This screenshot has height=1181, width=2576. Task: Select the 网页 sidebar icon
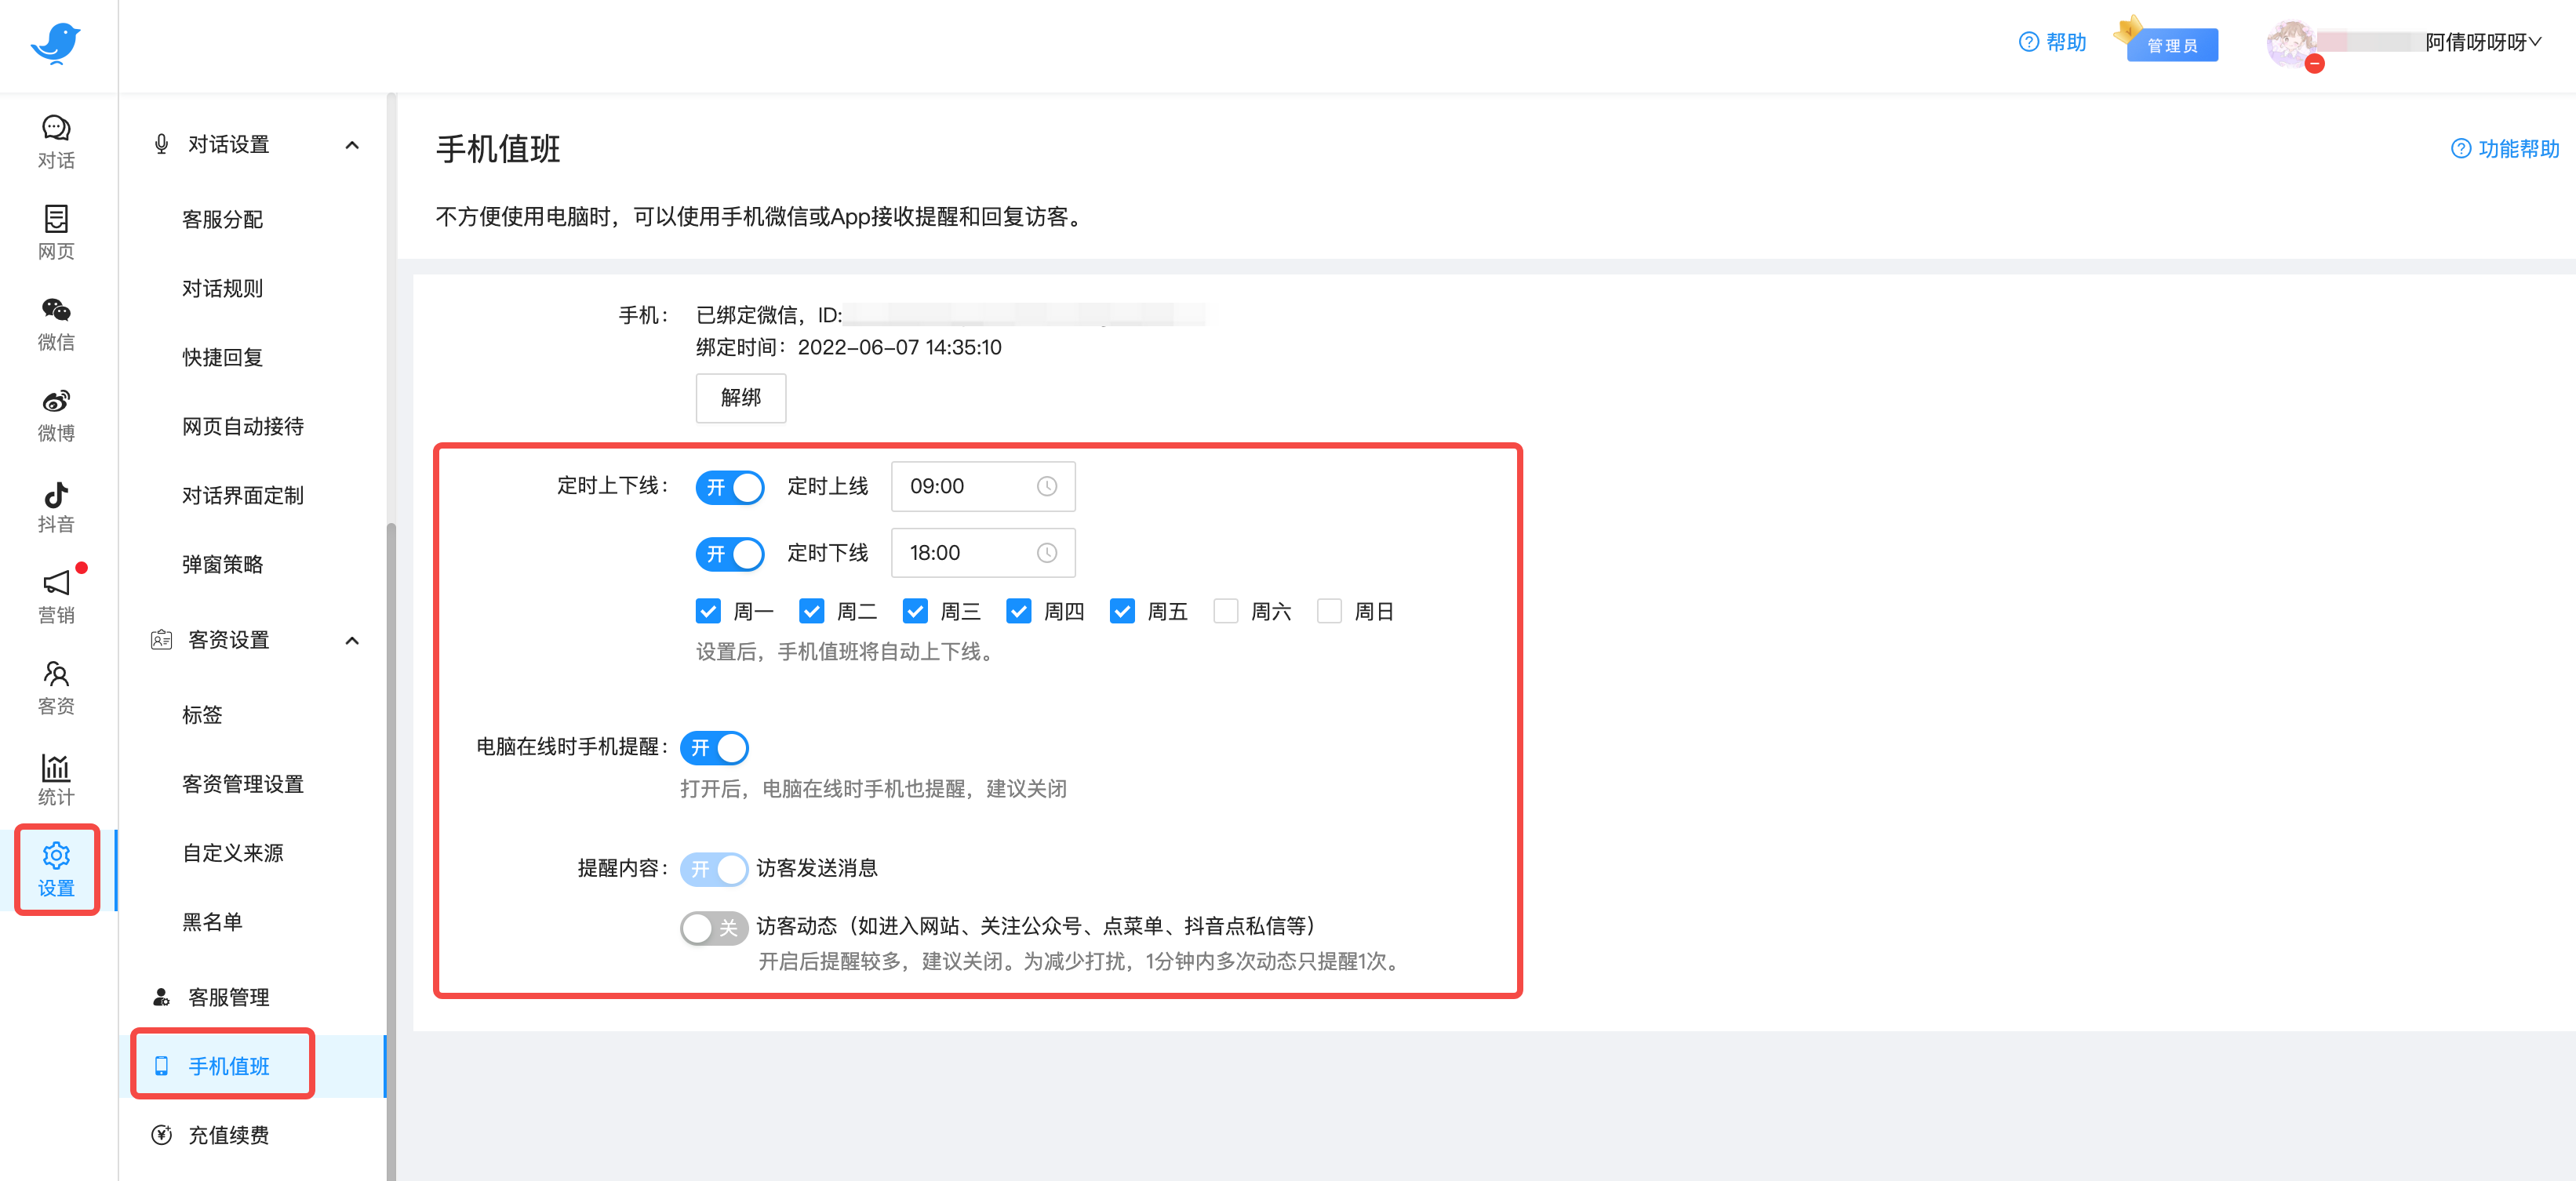pos(55,232)
